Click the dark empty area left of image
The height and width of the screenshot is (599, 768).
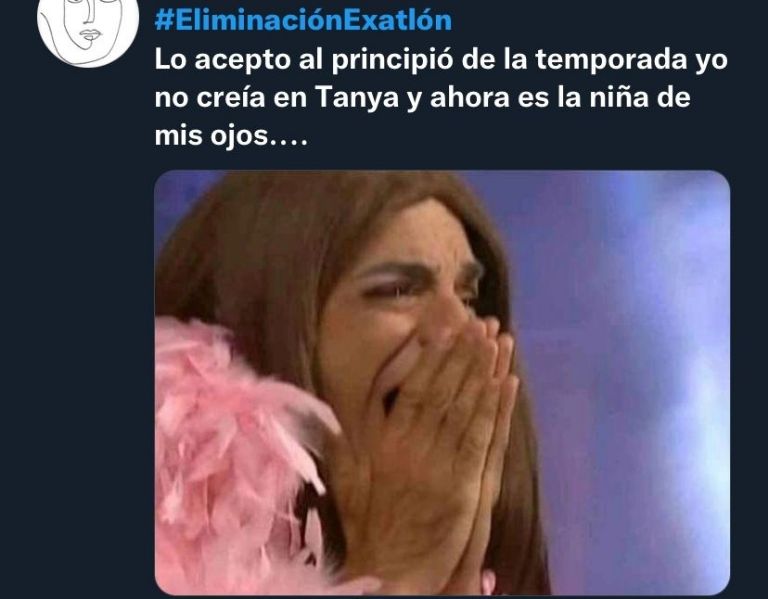(x=77, y=382)
